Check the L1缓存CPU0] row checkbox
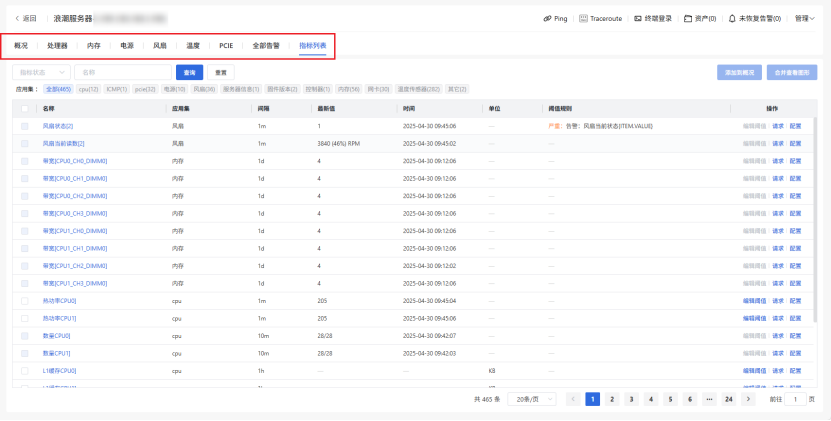 tap(24, 371)
